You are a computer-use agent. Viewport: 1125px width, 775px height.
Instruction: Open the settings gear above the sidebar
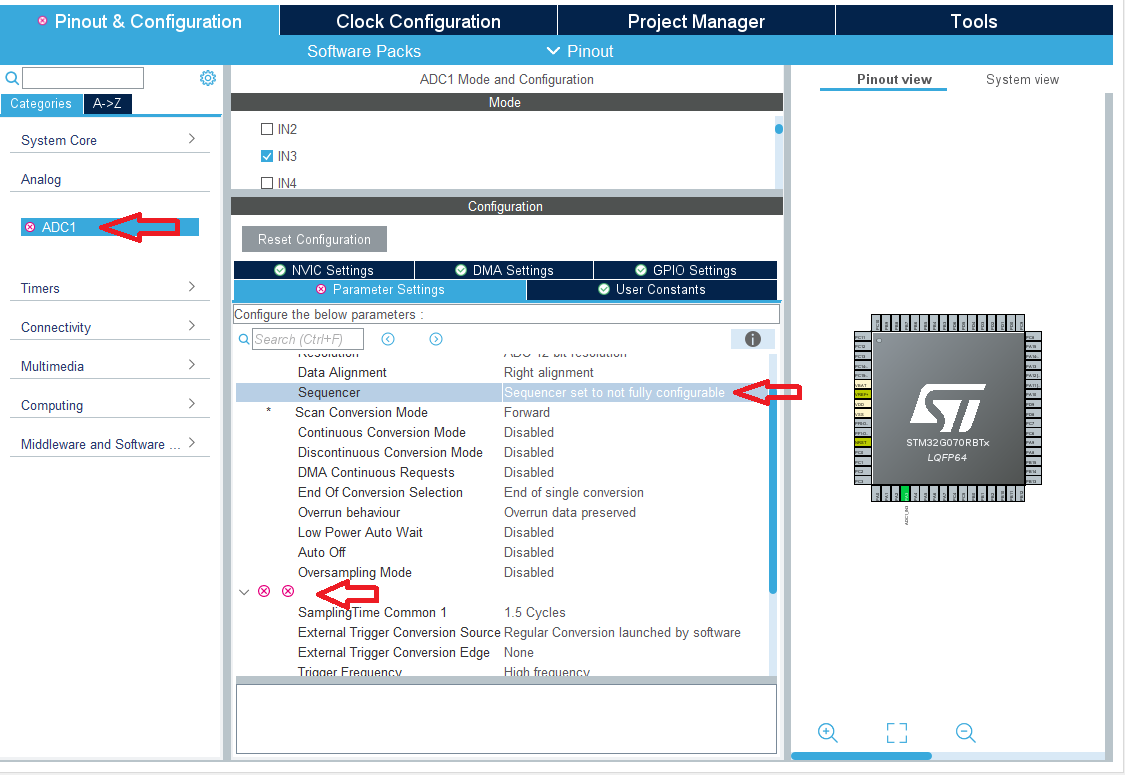tap(207, 77)
